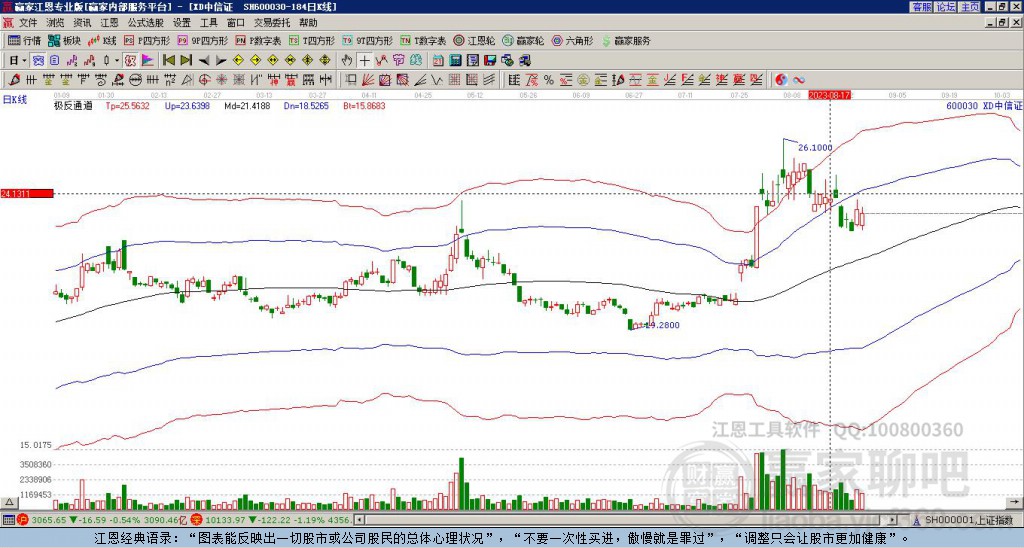
Task: Open the 资讯 menu
Action: (82, 23)
